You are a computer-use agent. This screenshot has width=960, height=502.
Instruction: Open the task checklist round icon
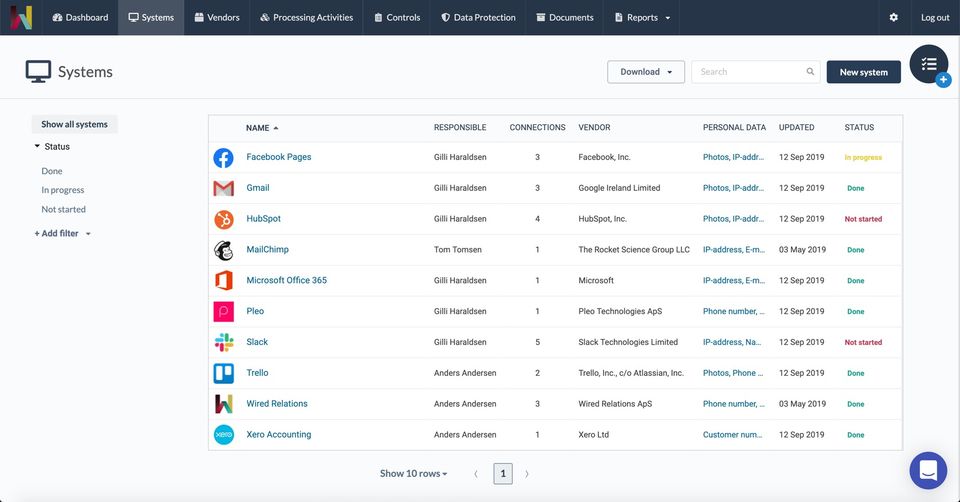pos(929,64)
